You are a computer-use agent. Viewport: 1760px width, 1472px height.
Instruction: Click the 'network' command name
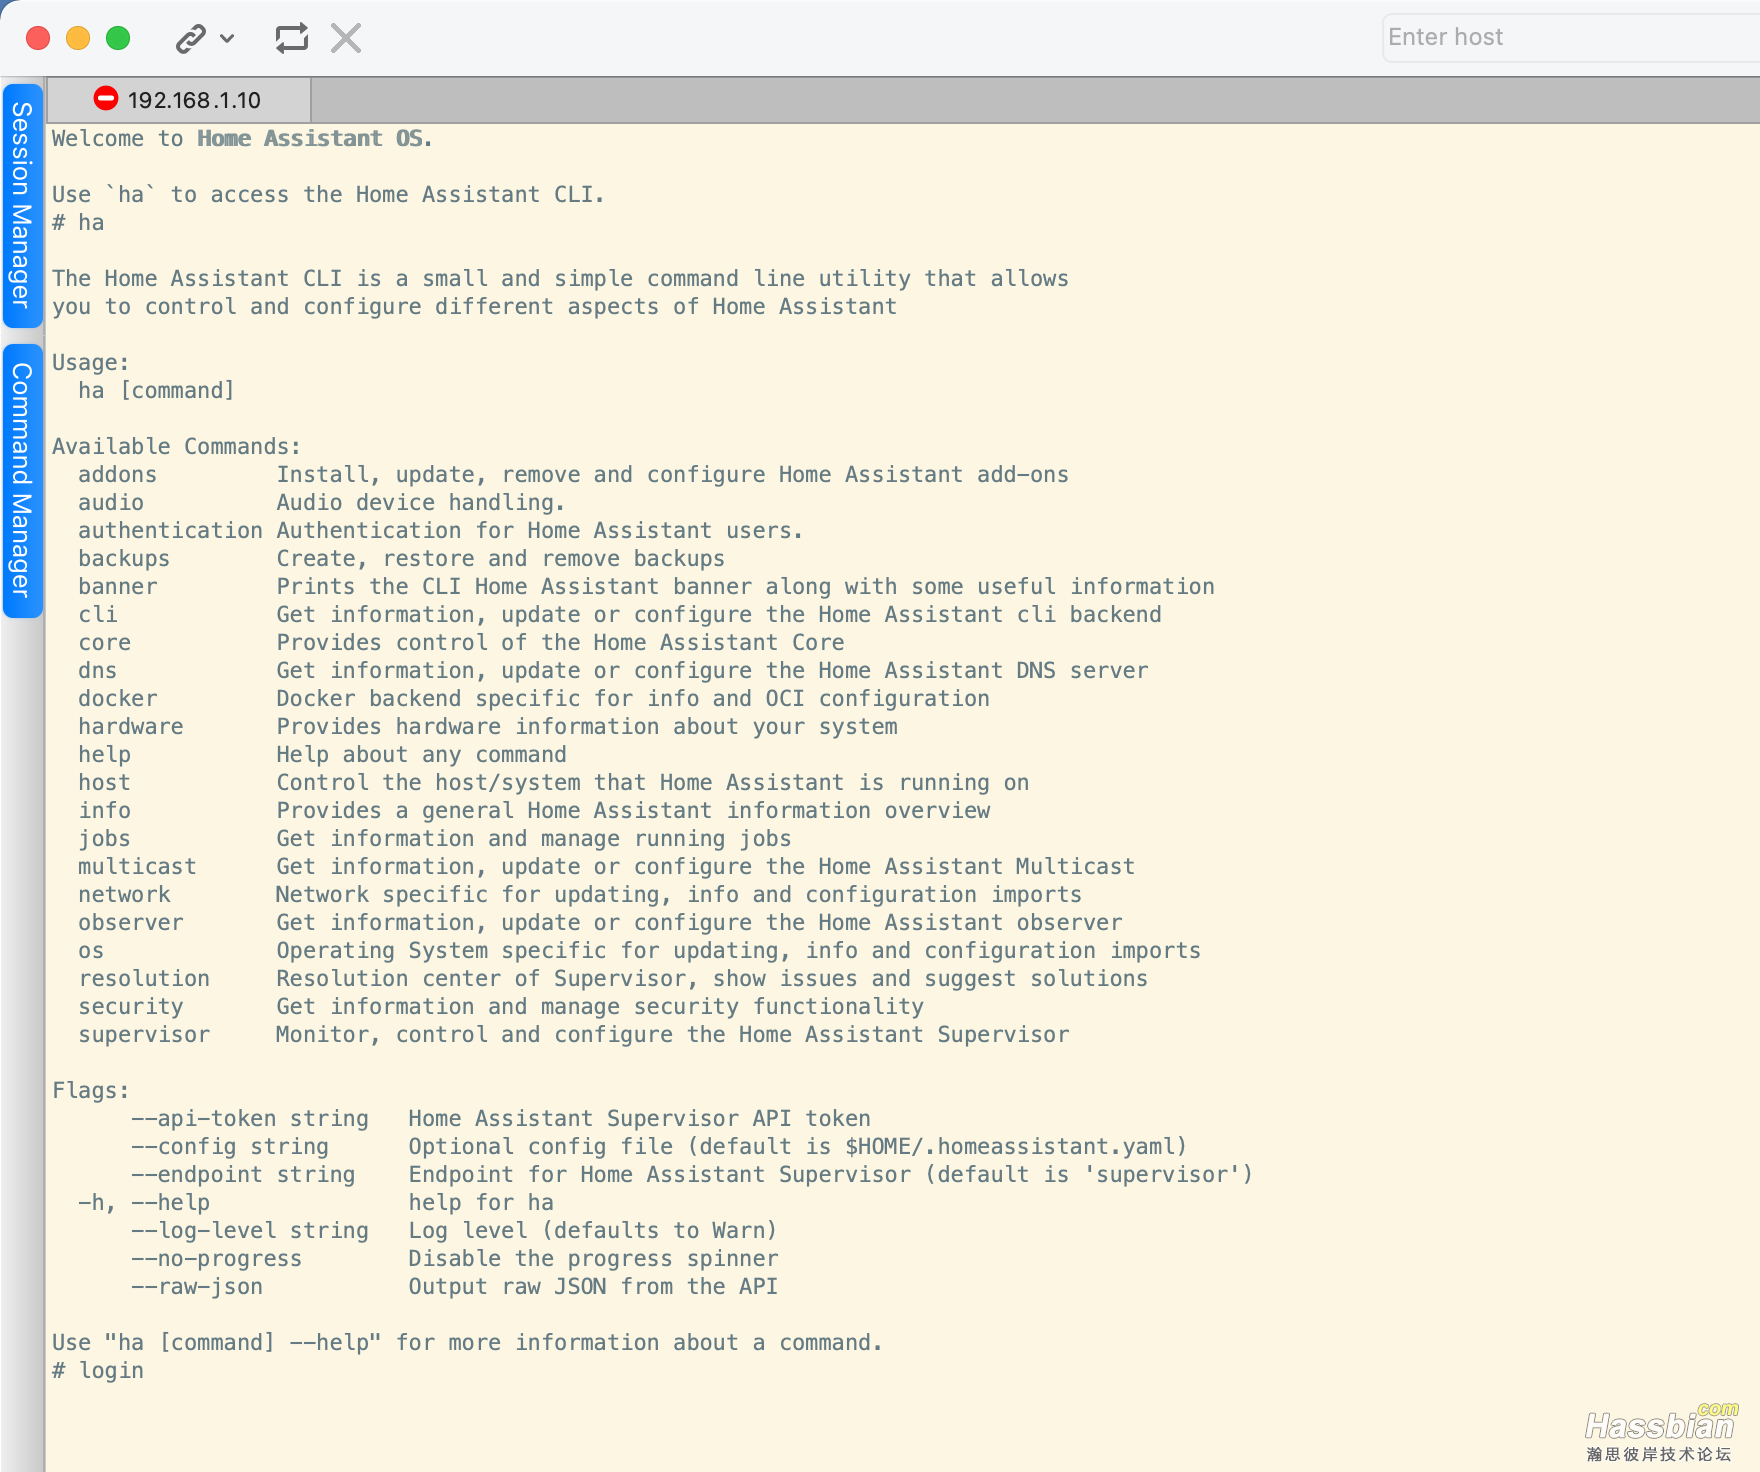click(125, 895)
